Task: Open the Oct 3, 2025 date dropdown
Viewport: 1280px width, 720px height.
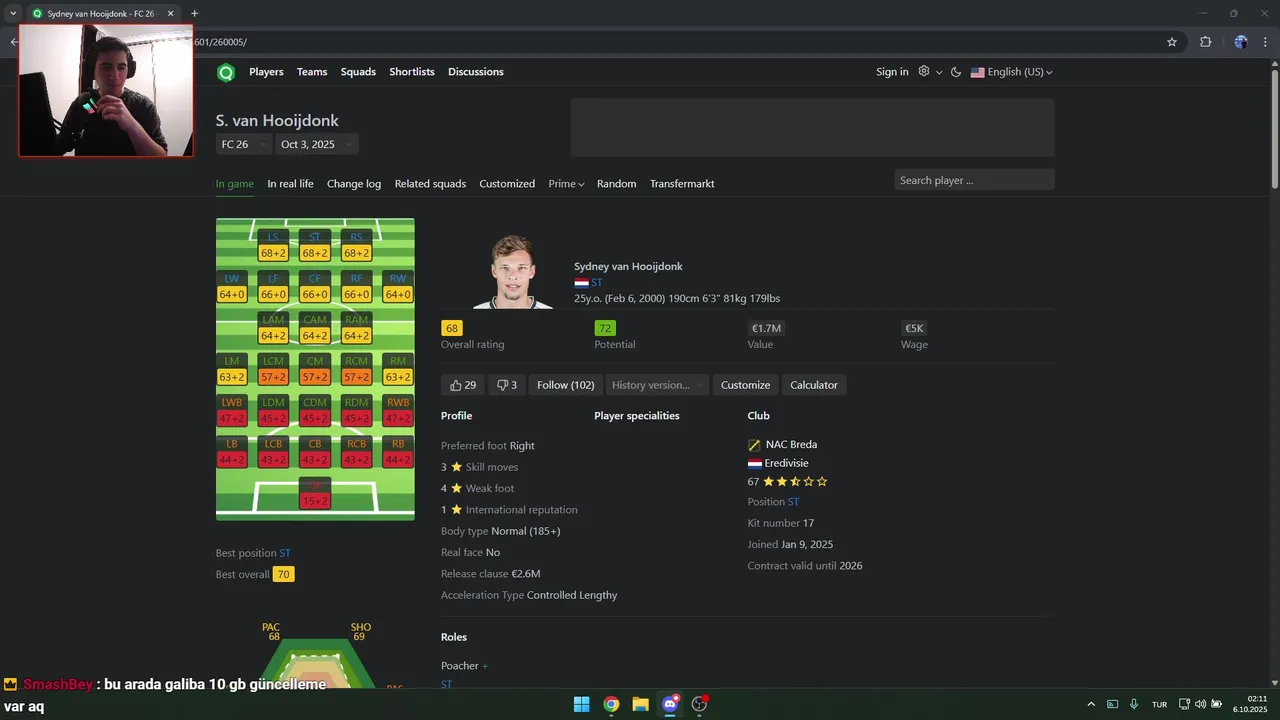Action: 316,144
